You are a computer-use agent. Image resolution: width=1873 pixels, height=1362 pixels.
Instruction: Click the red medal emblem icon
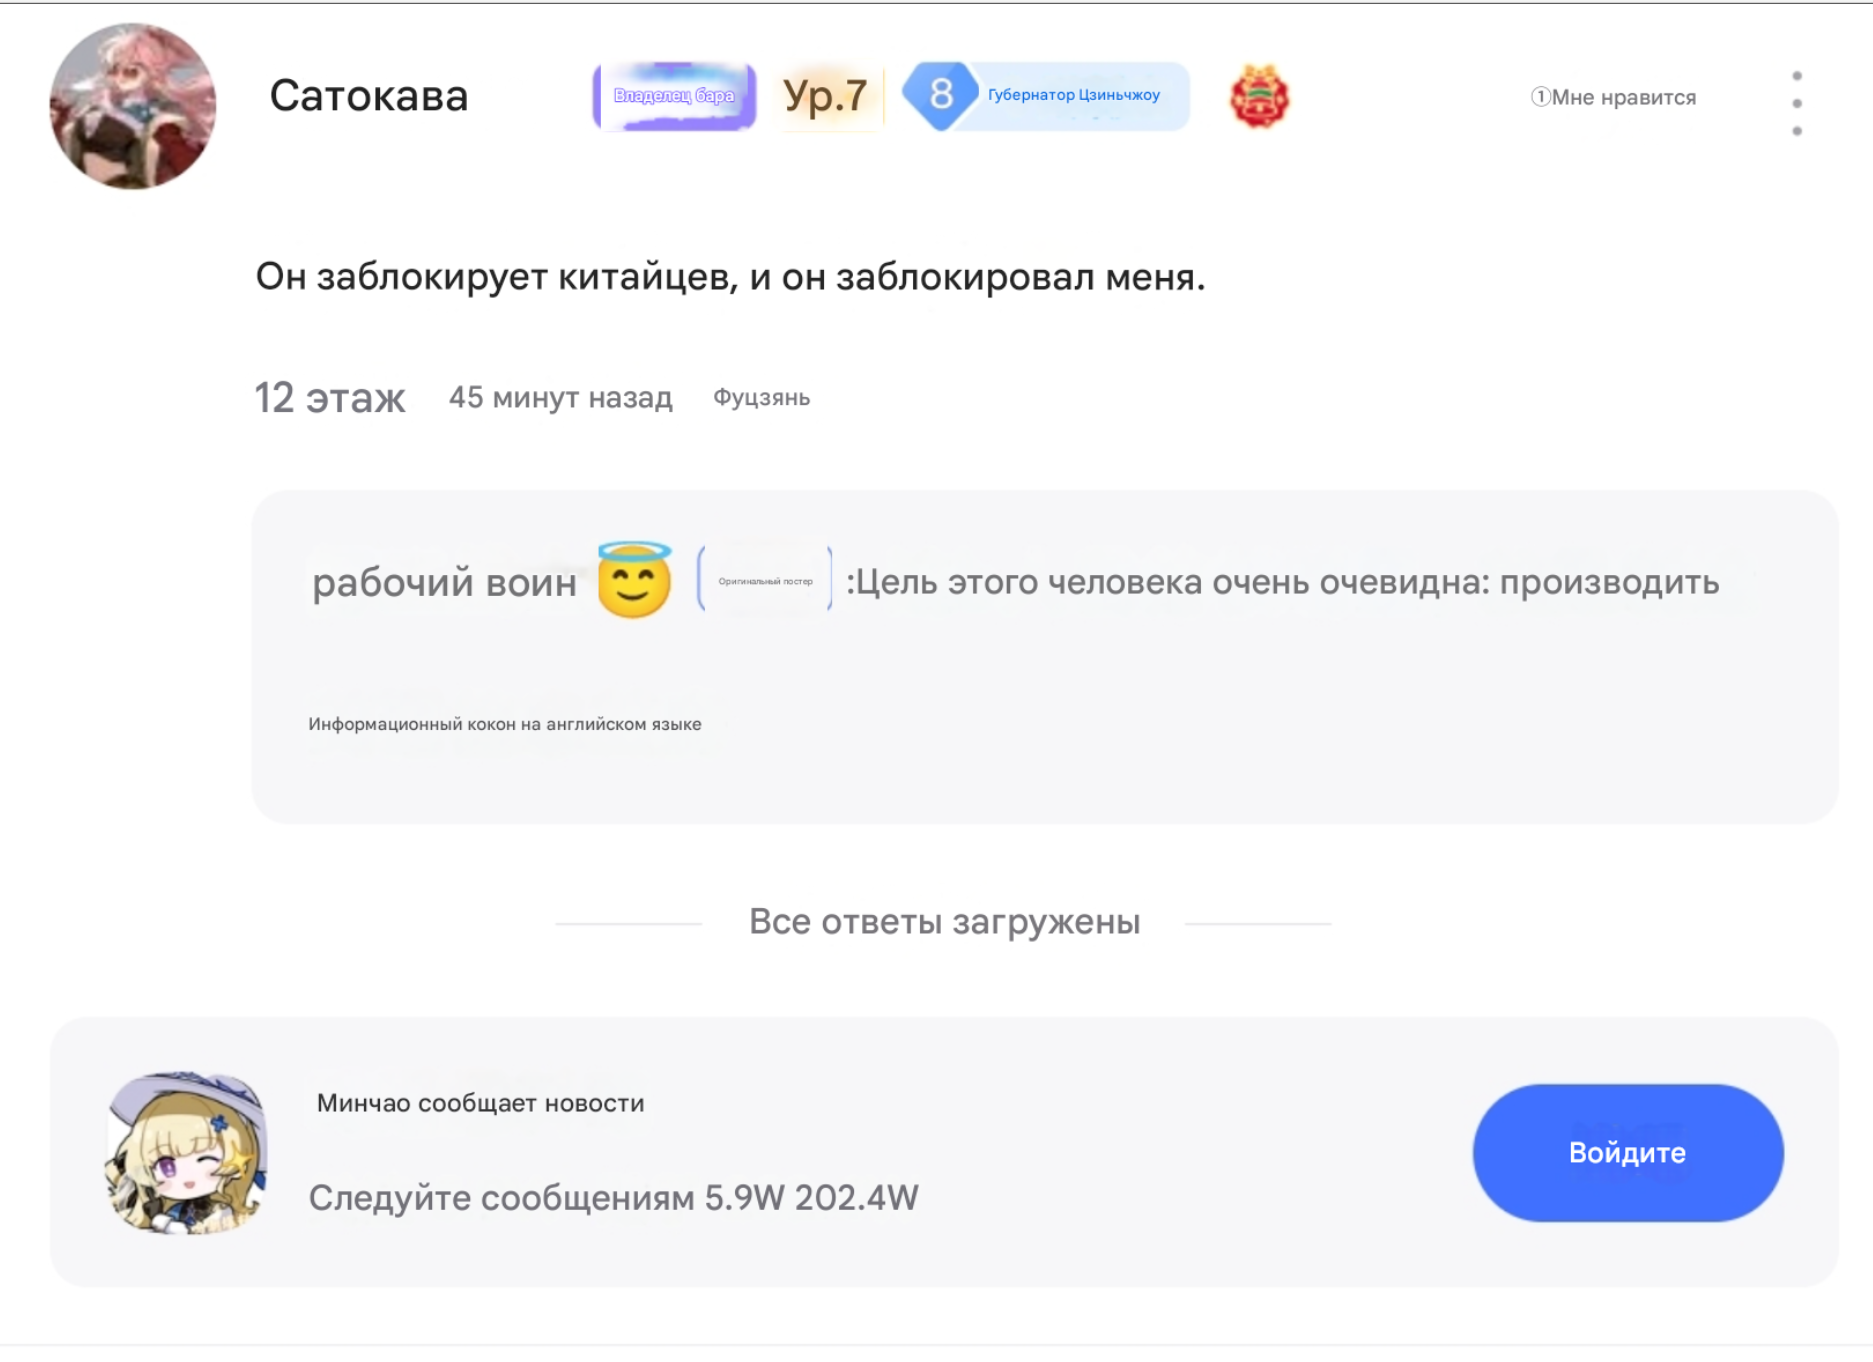point(1259,97)
